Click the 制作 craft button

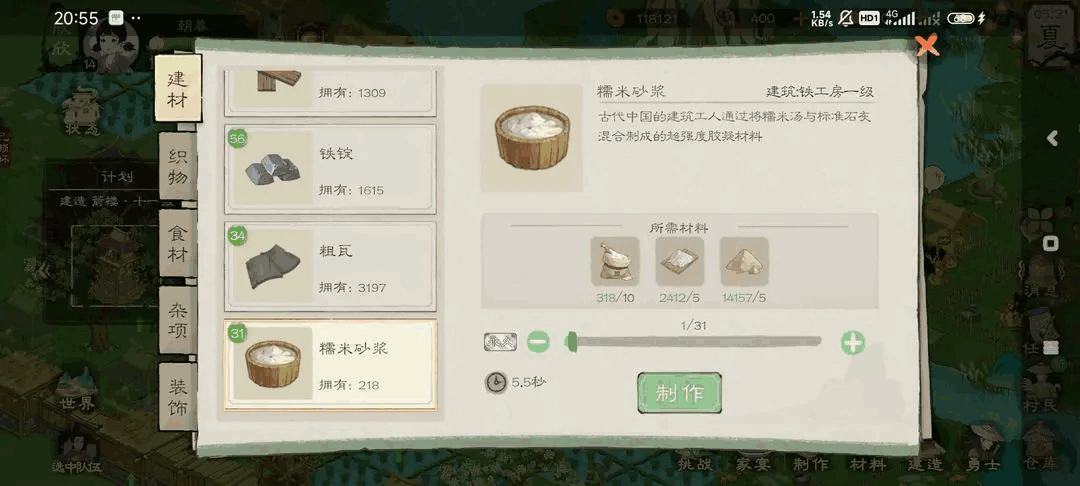679,393
